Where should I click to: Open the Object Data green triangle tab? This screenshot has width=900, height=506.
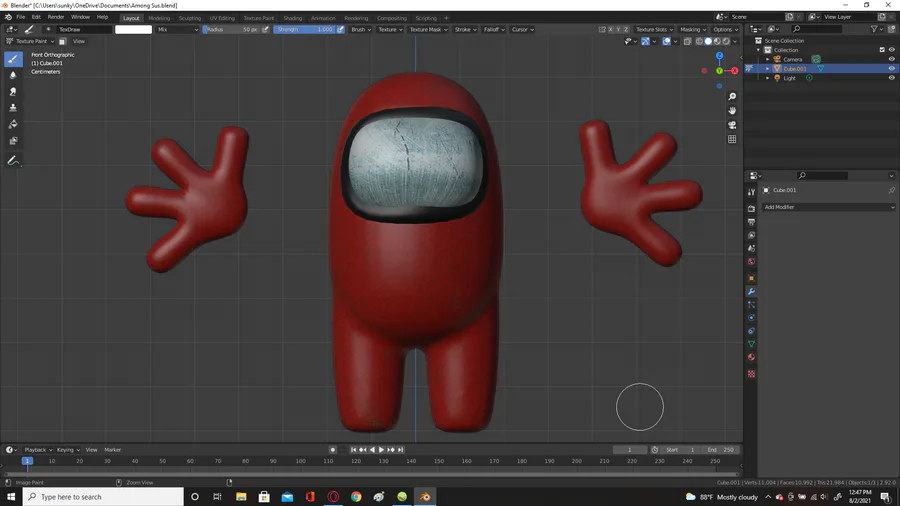(x=751, y=344)
